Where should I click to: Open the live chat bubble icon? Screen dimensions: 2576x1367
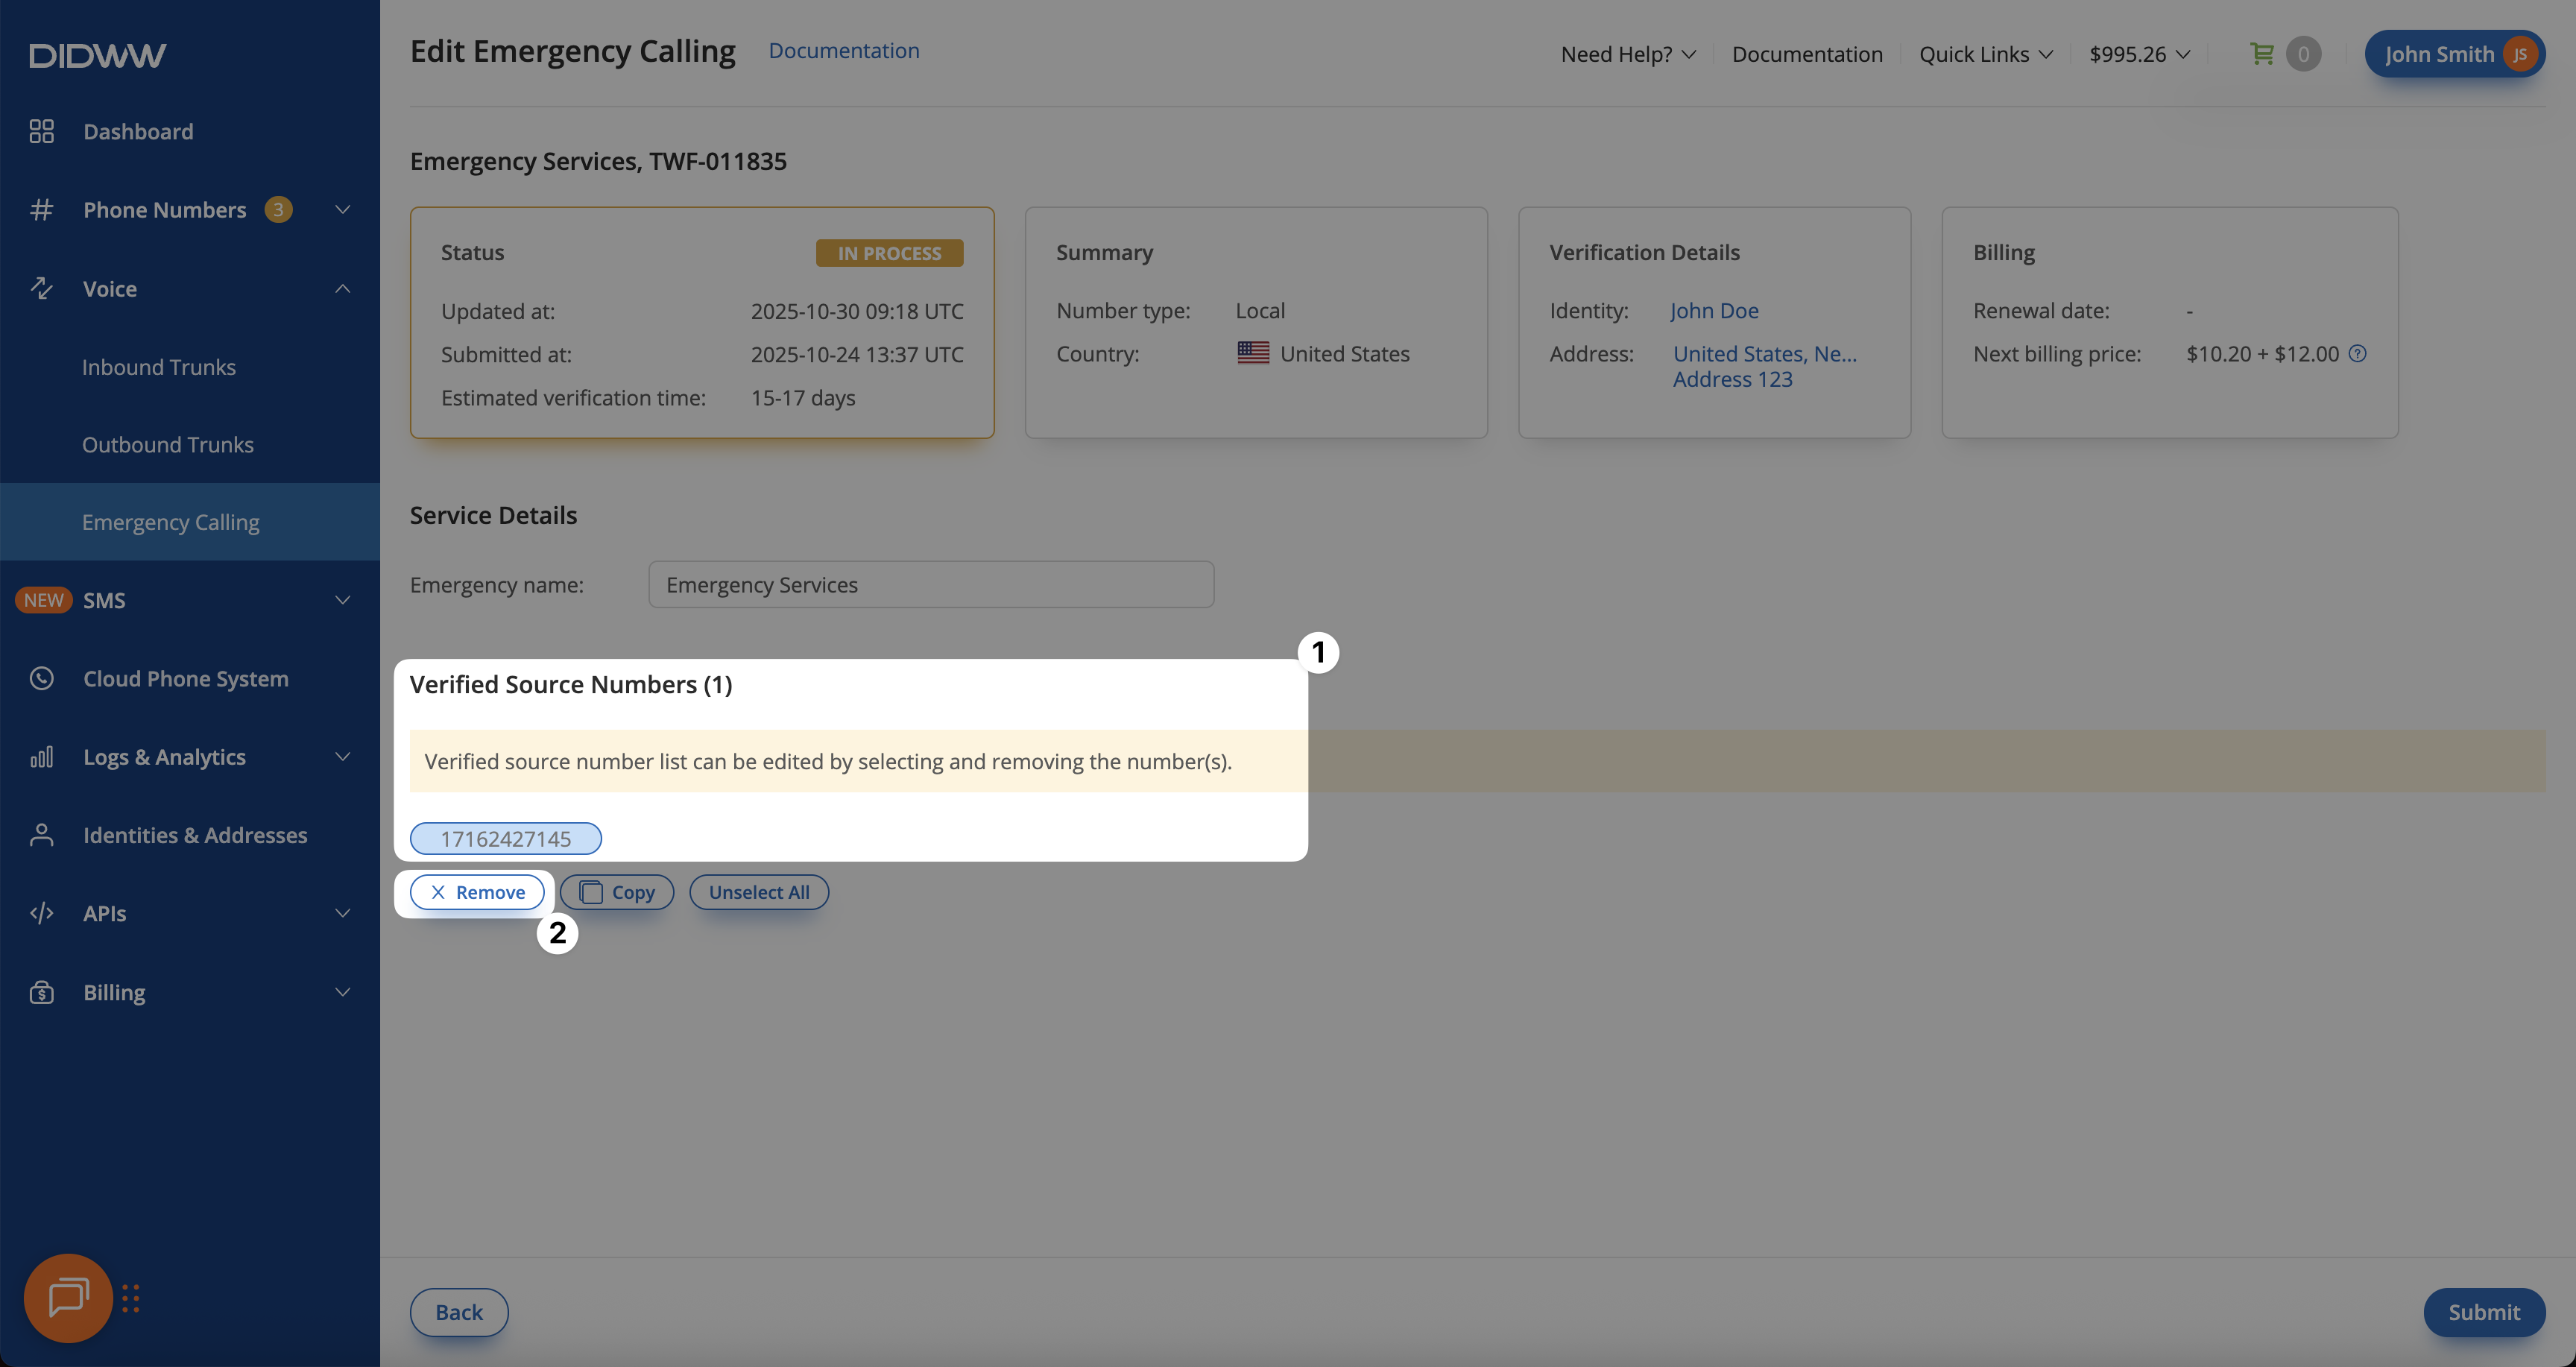click(x=68, y=1297)
